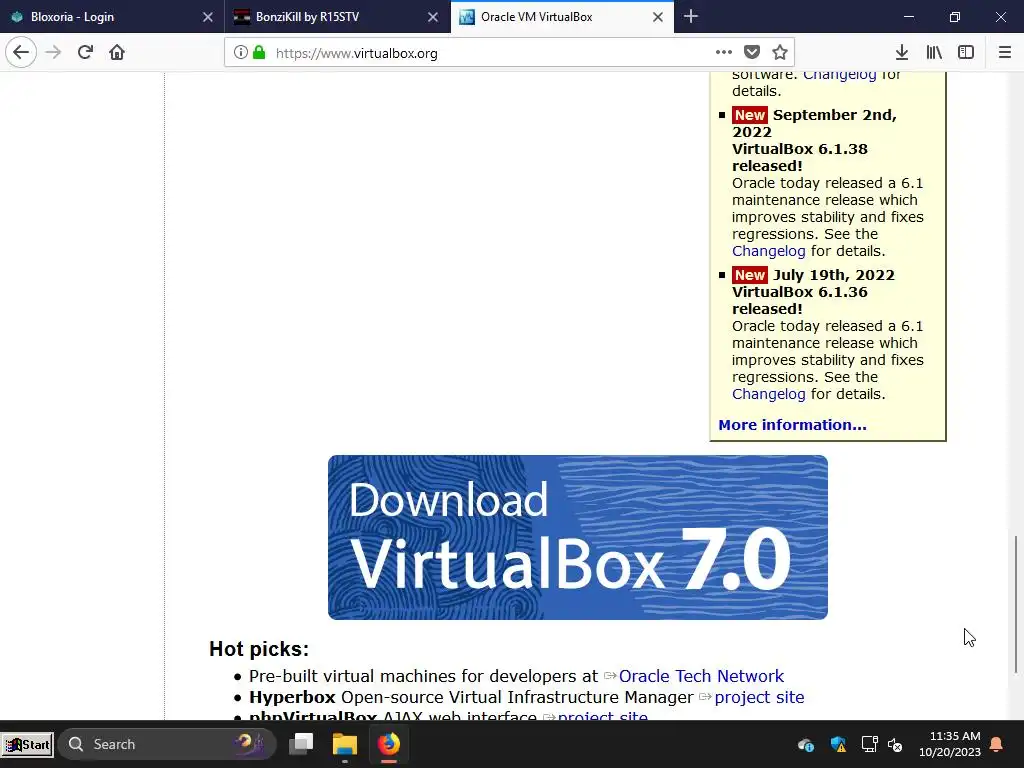Open the Firefox home page

tap(117, 52)
